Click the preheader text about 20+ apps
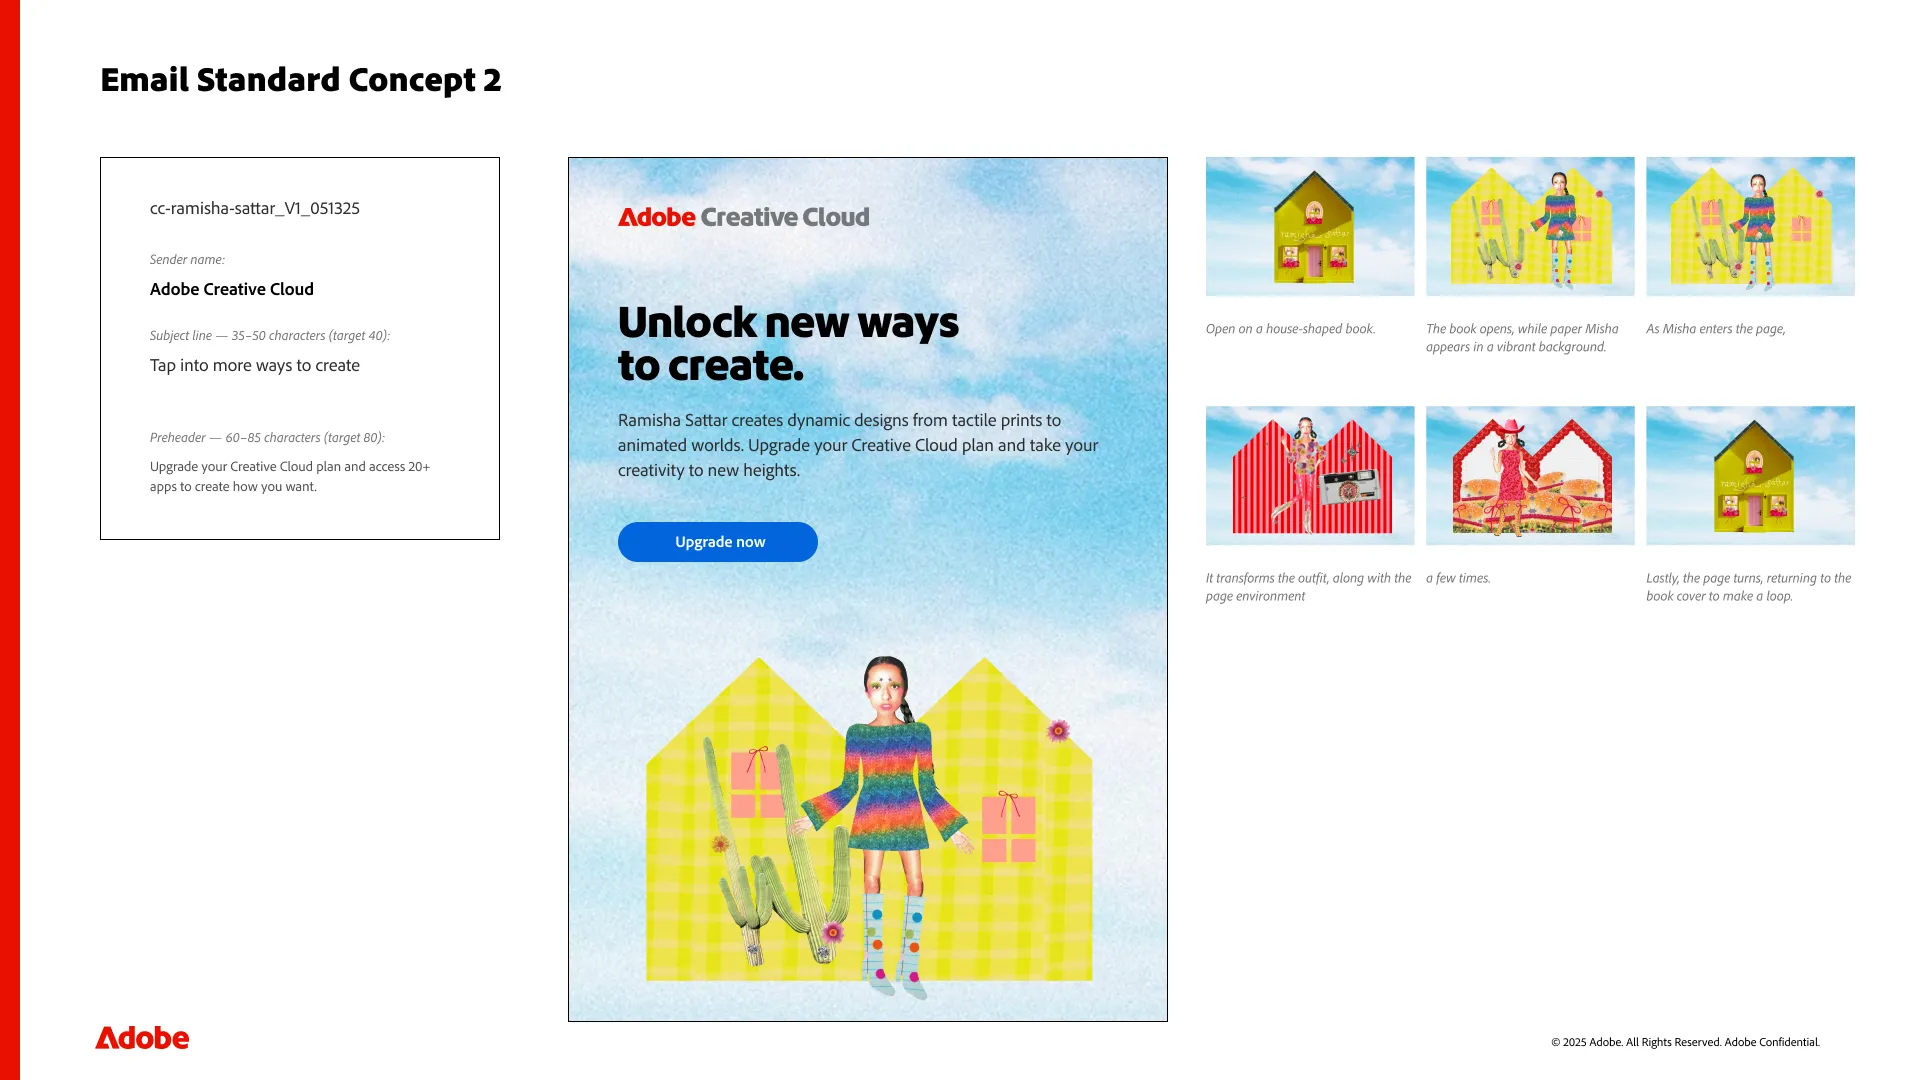This screenshot has width=1920, height=1080. 290,477
